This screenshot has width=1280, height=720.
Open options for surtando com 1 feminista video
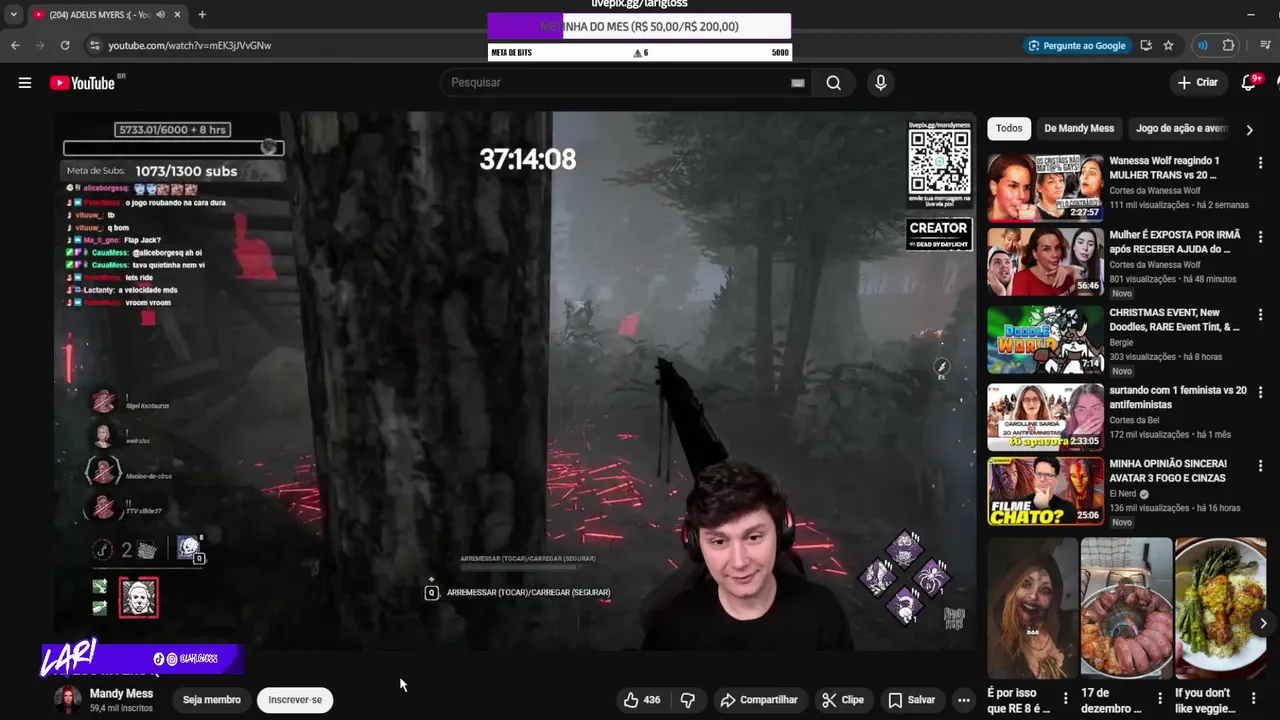click(1260, 393)
